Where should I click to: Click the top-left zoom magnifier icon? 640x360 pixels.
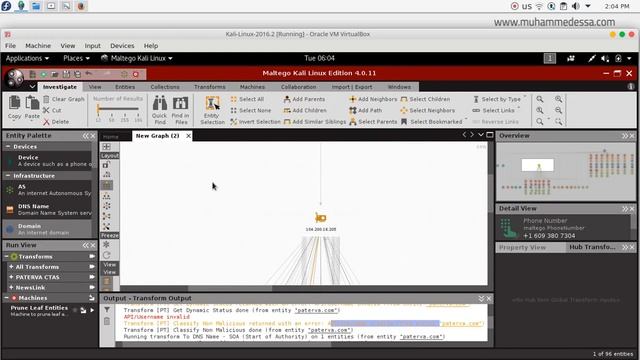coord(540,99)
